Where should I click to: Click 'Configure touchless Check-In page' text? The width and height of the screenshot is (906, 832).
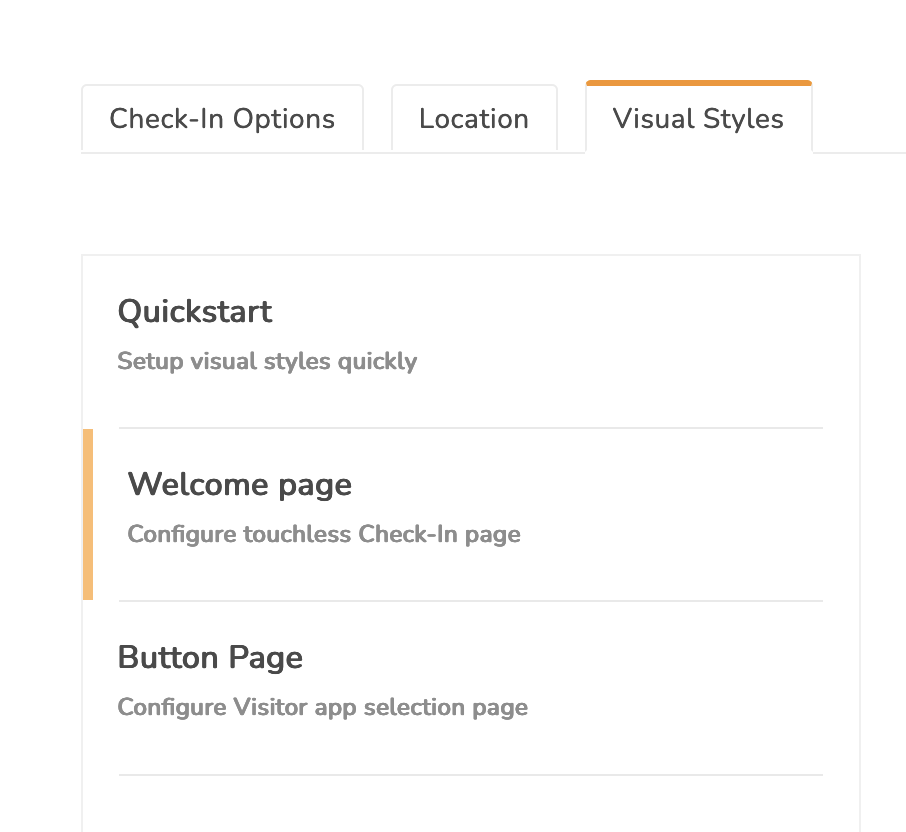click(x=323, y=534)
